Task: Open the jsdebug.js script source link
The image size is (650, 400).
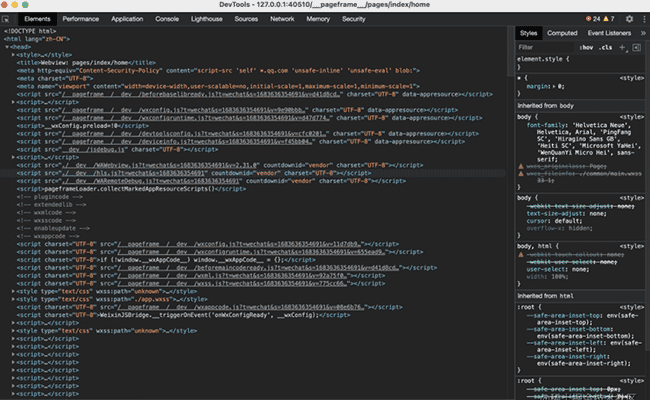Action: click(93, 150)
